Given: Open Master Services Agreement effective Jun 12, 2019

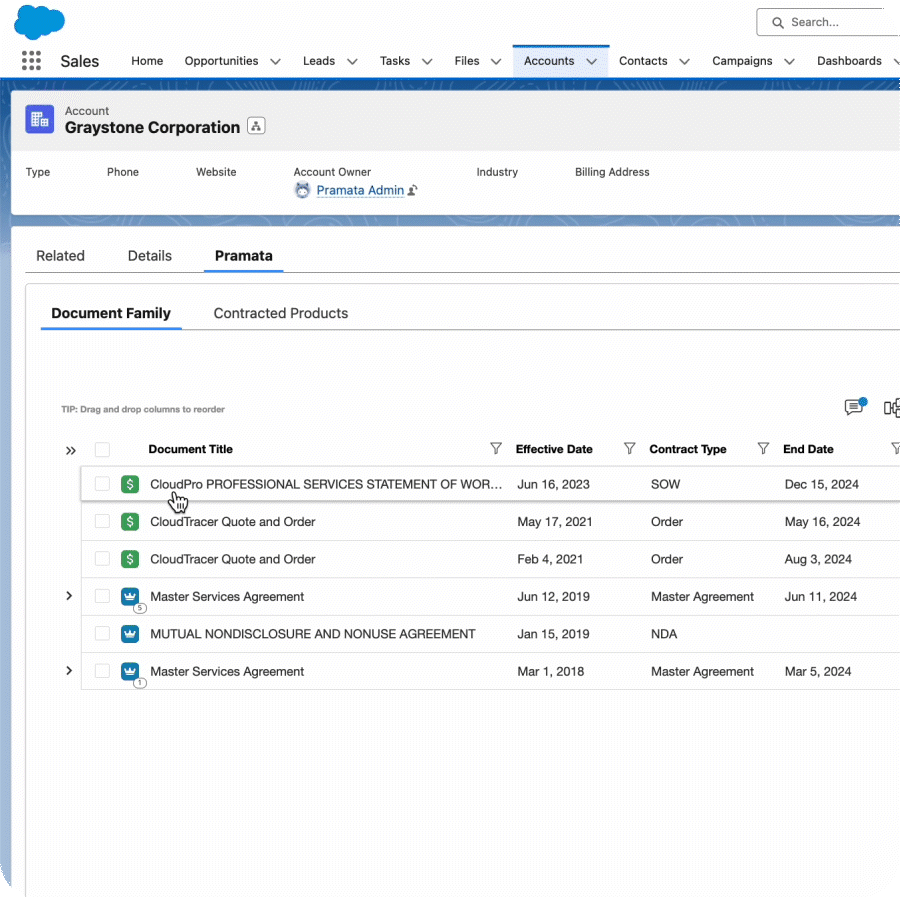Looking at the screenshot, I should (227, 596).
